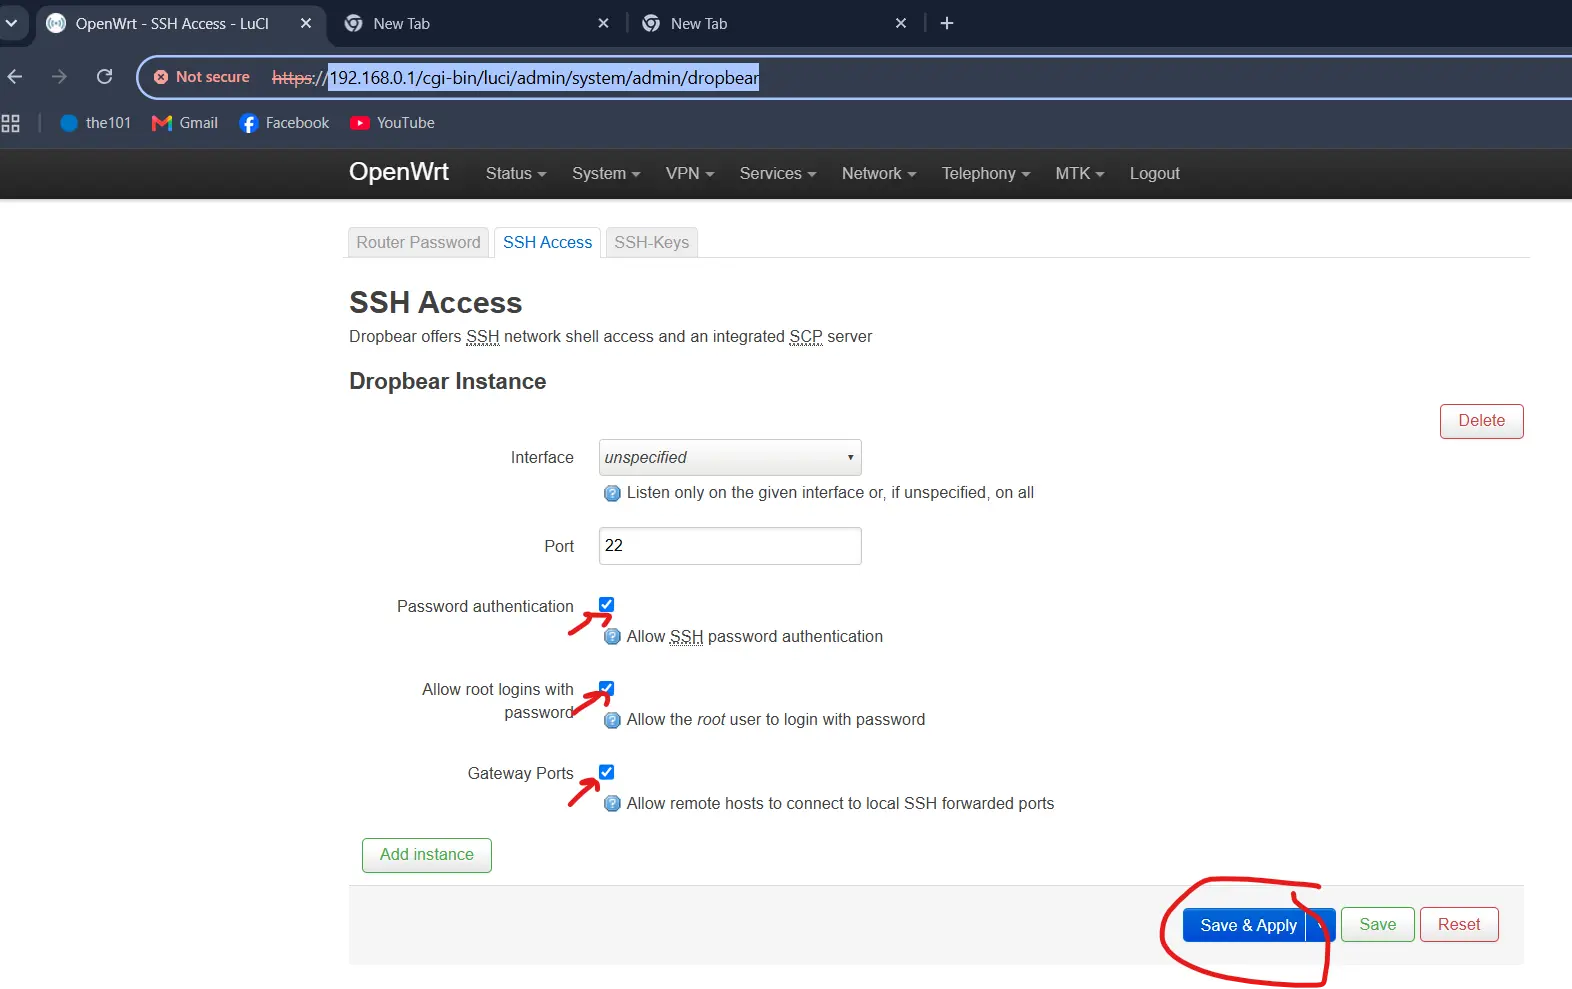Click the browser forward arrow
Screen dimensions: 1572x989
[59, 77]
